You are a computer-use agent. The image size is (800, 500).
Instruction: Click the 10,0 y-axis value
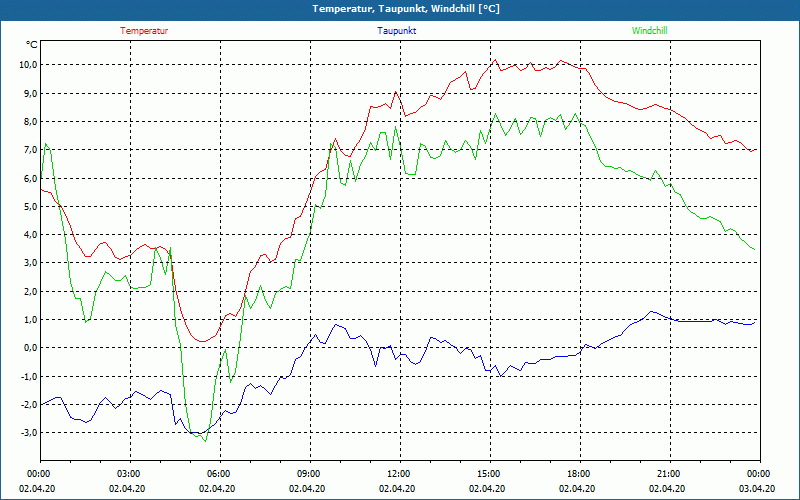pos(28,64)
